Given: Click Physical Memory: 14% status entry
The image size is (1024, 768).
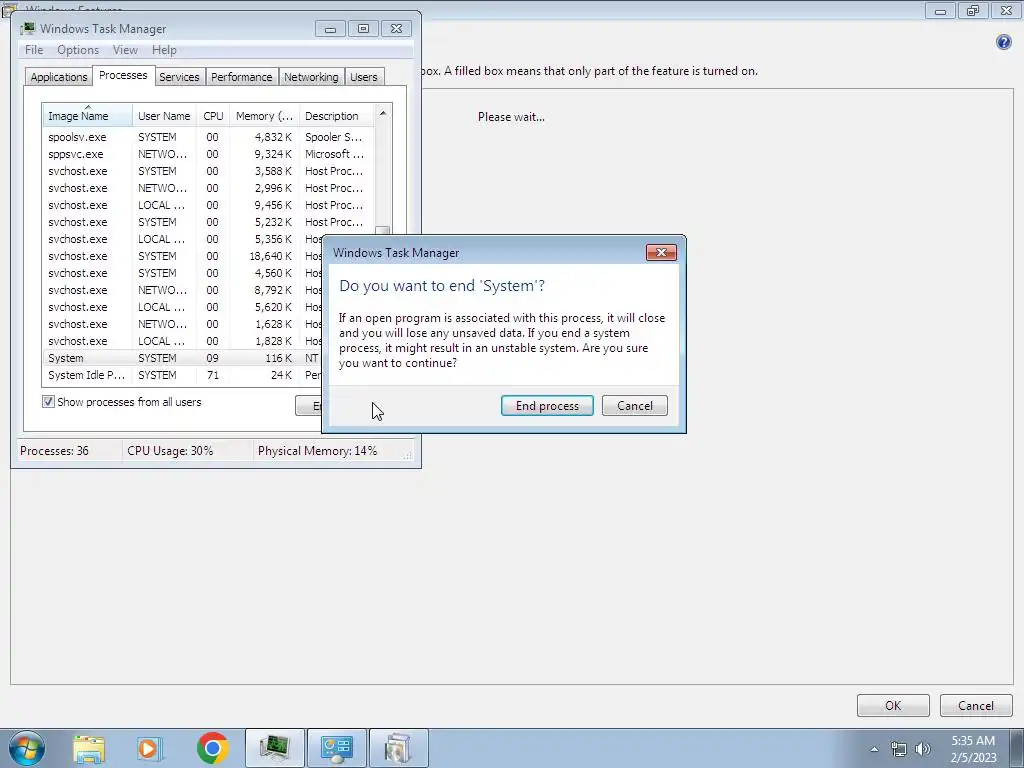Looking at the screenshot, I should (x=317, y=451).
